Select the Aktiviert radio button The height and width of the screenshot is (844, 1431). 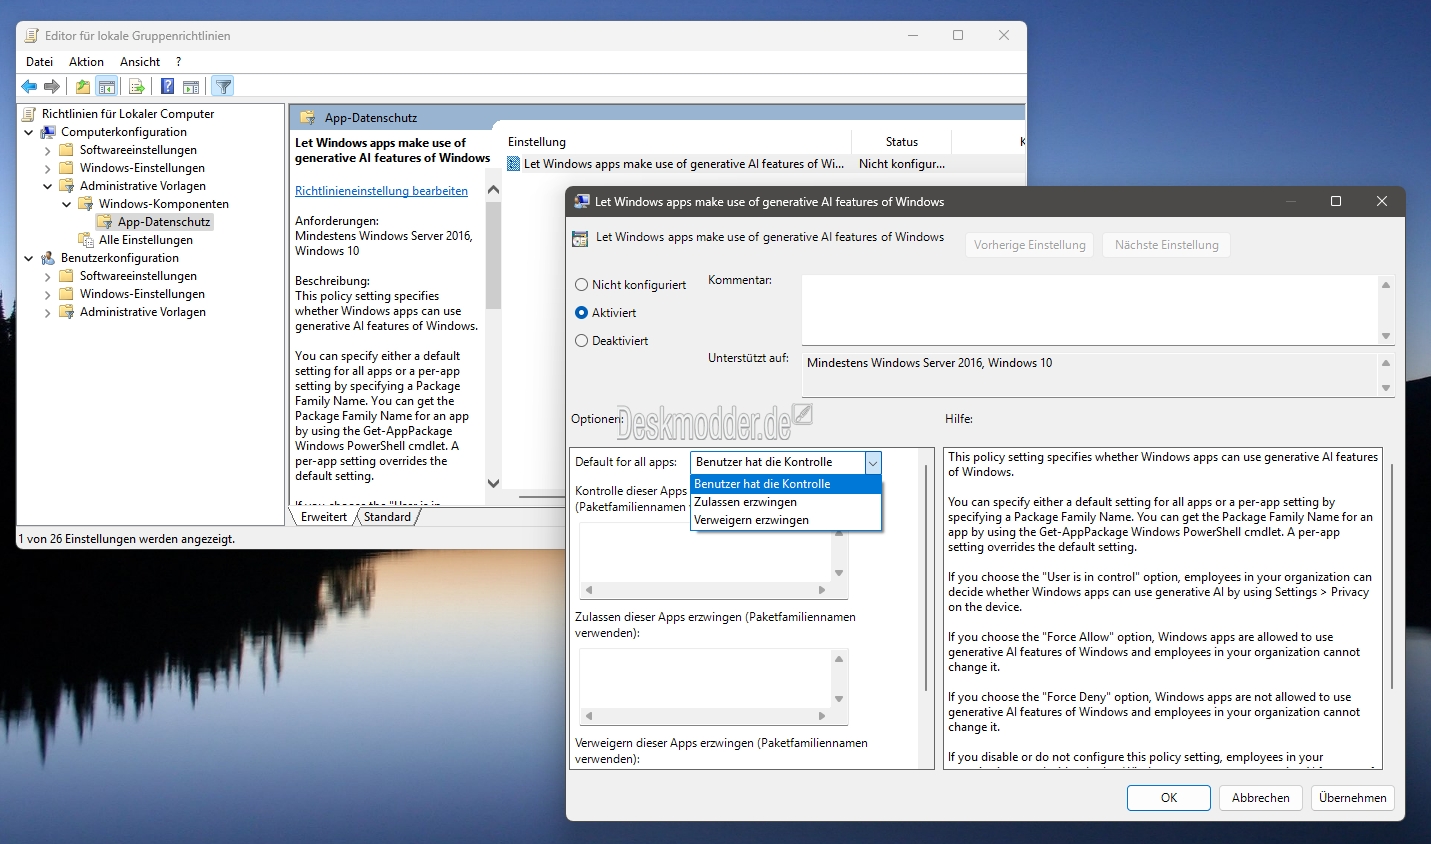point(581,313)
